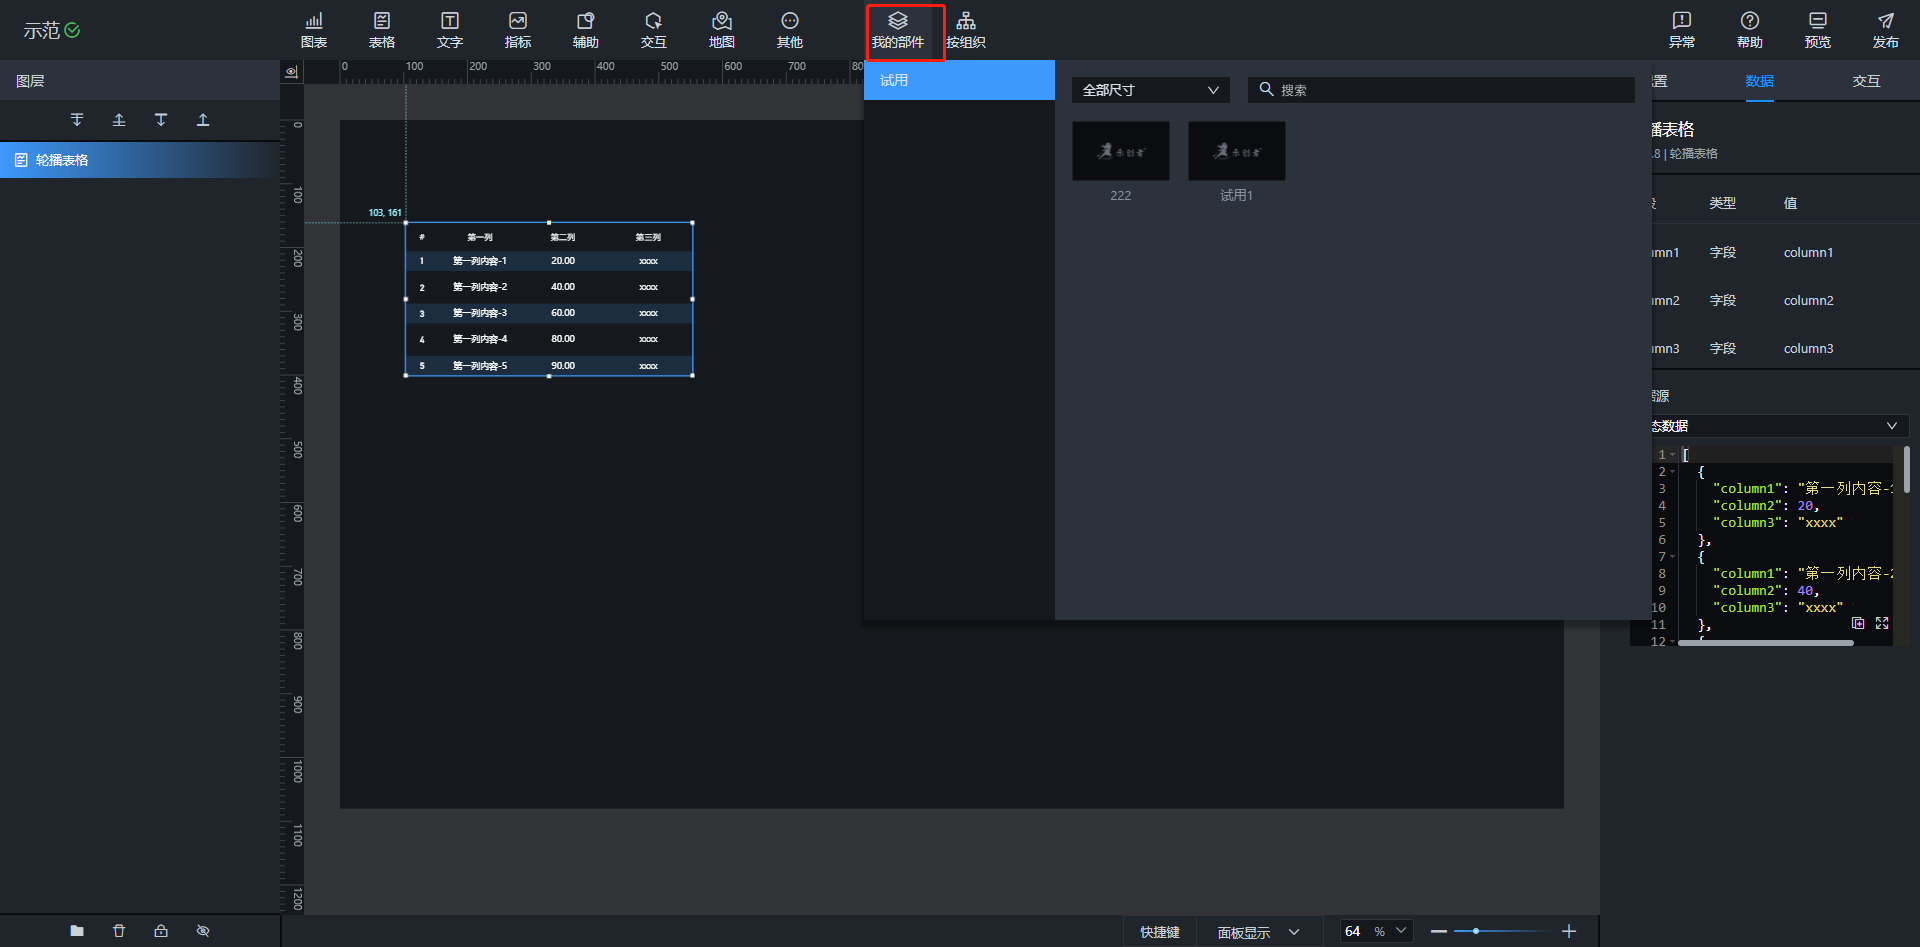Select the 试用1 component thumbnail
Image resolution: width=1920 pixels, height=947 pixels.
[1236, 151]
